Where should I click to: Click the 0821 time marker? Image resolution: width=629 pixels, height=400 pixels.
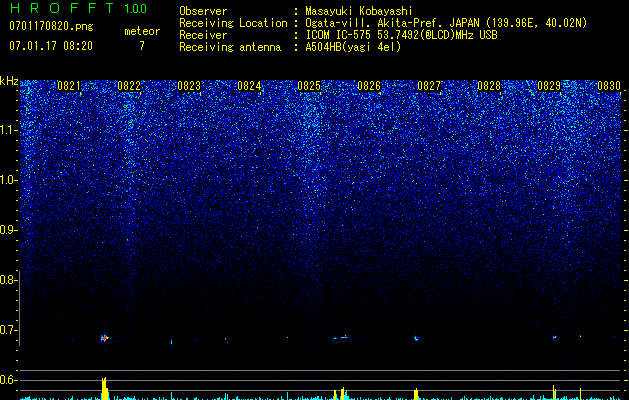click(x=69, y=86)
